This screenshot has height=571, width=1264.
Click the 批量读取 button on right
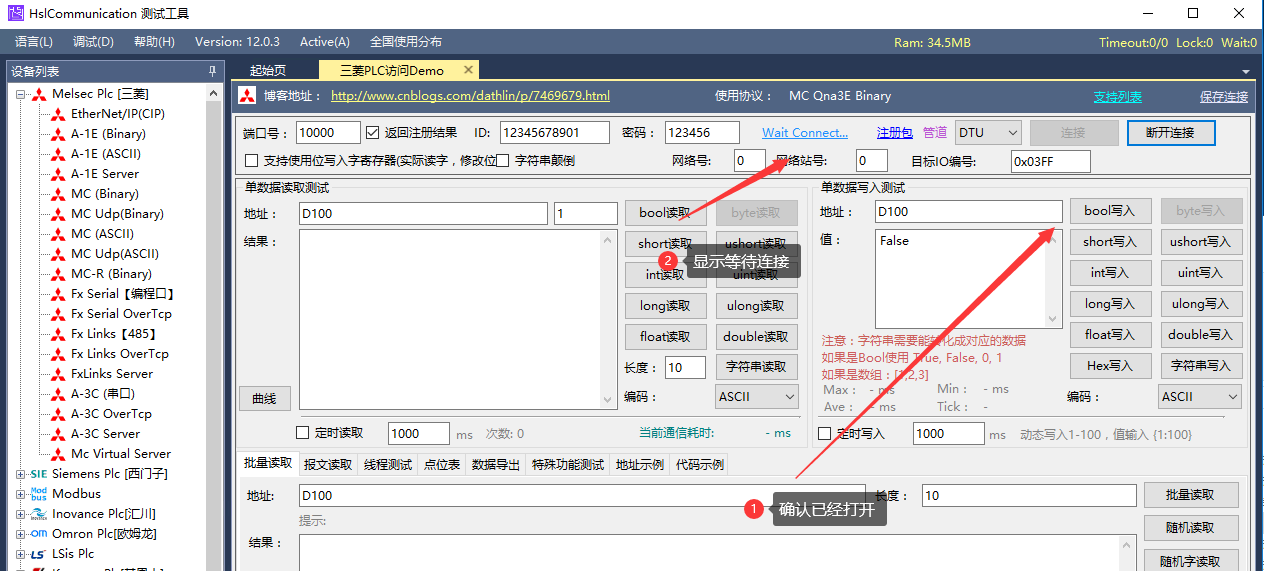[1189, 495]
